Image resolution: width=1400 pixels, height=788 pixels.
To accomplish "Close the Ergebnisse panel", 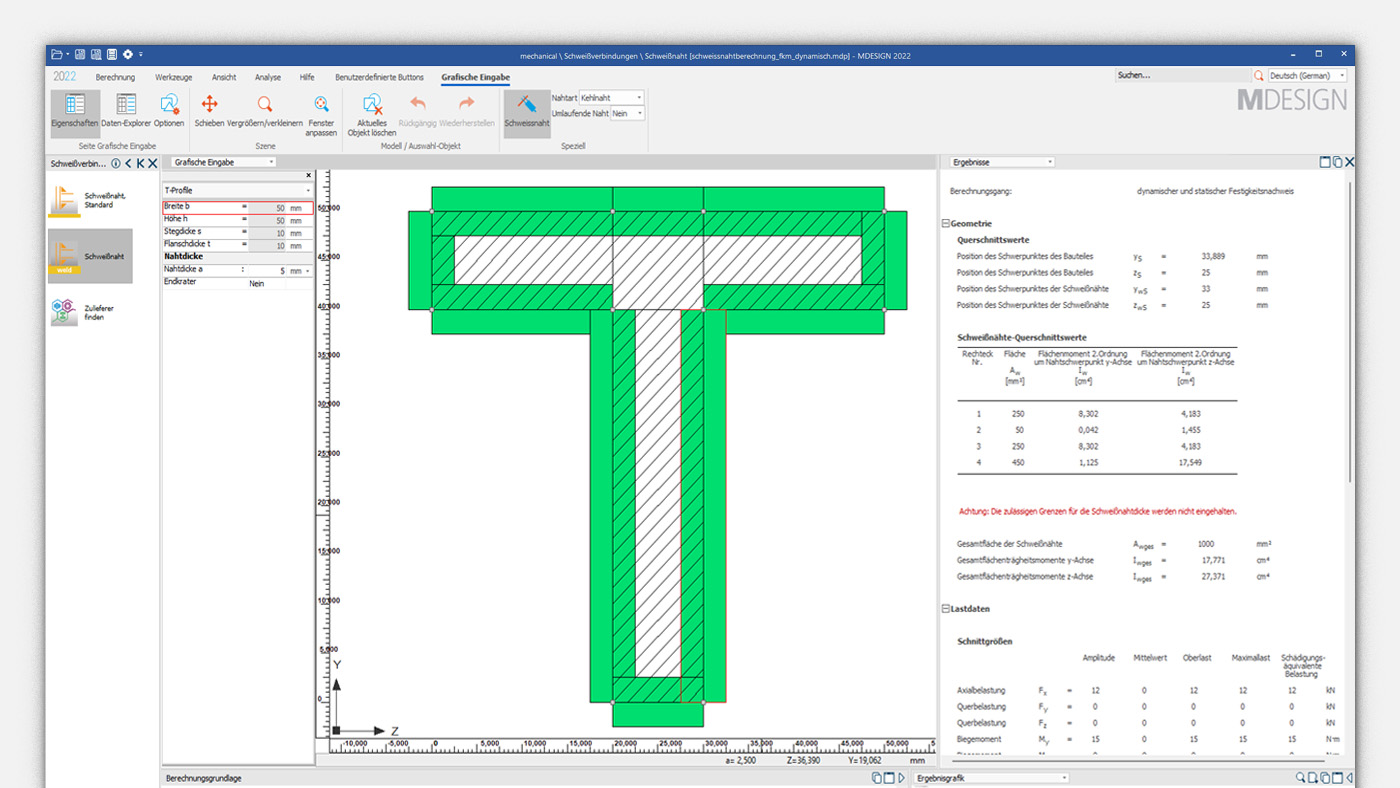I will pyautogui.click(x=1349, y=162).
